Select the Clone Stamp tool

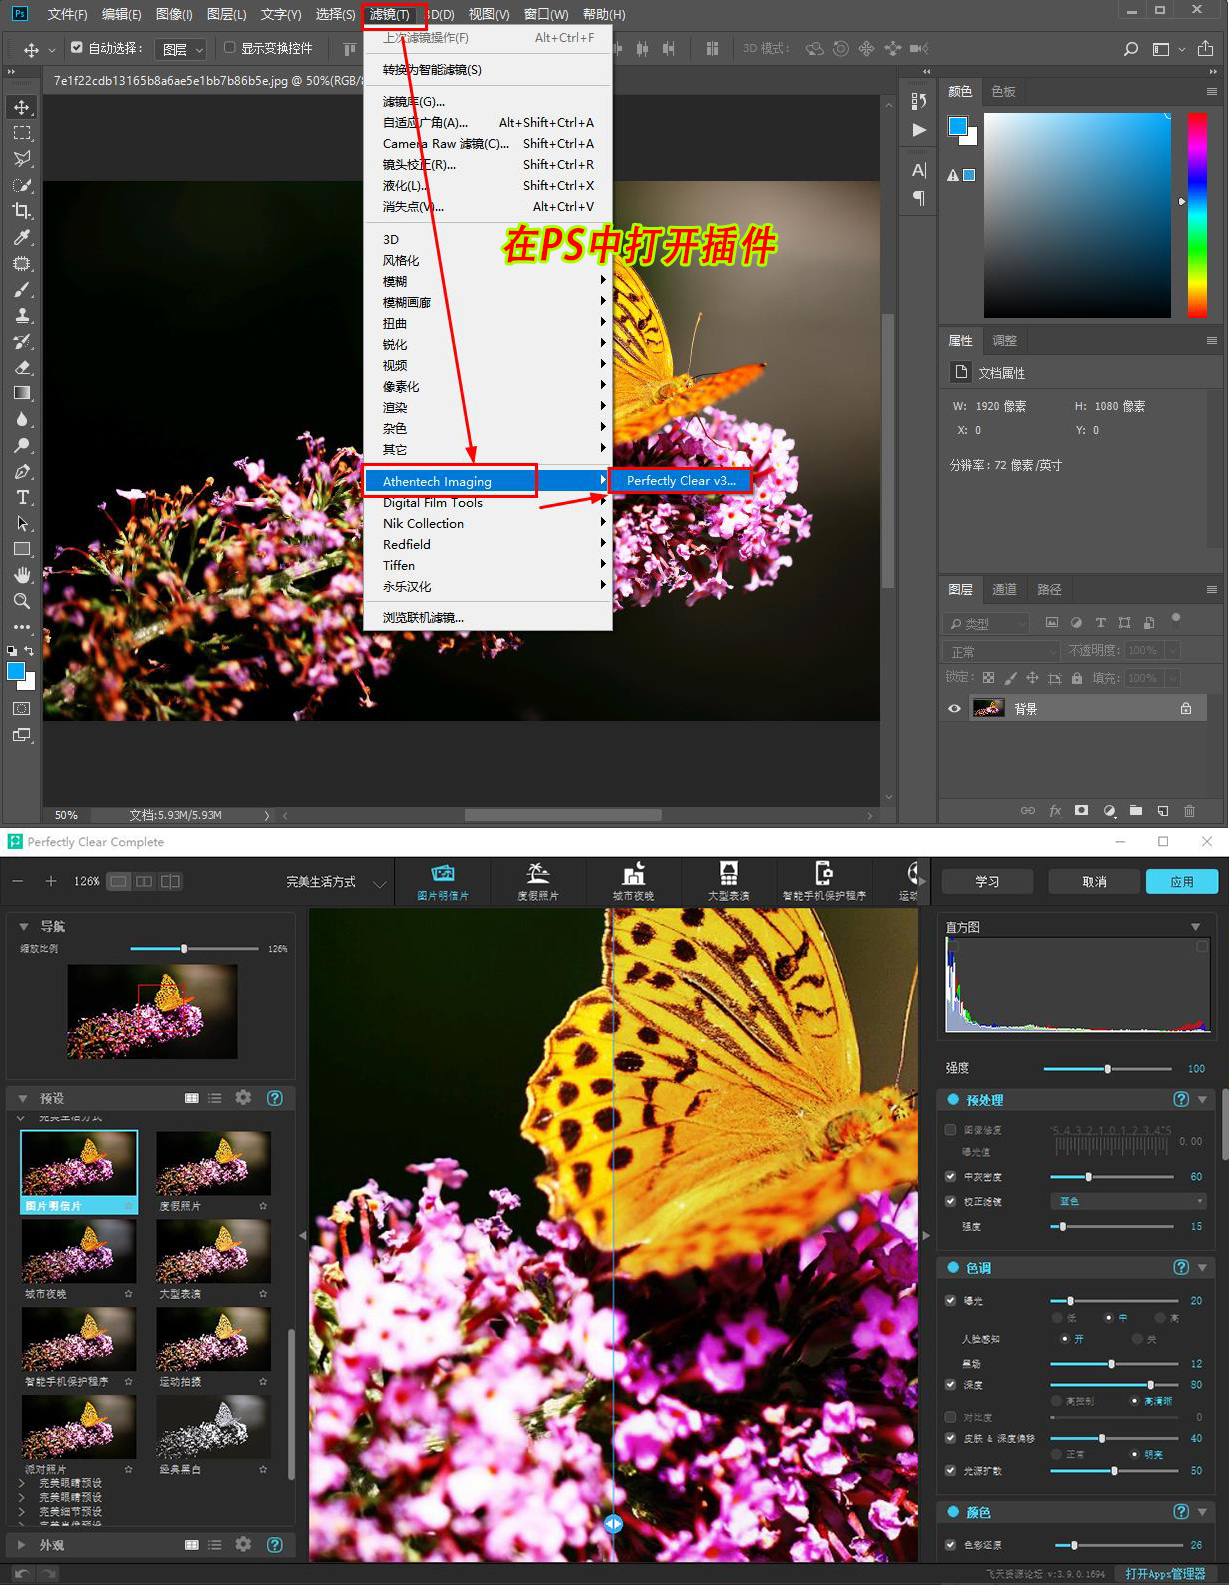22,315
